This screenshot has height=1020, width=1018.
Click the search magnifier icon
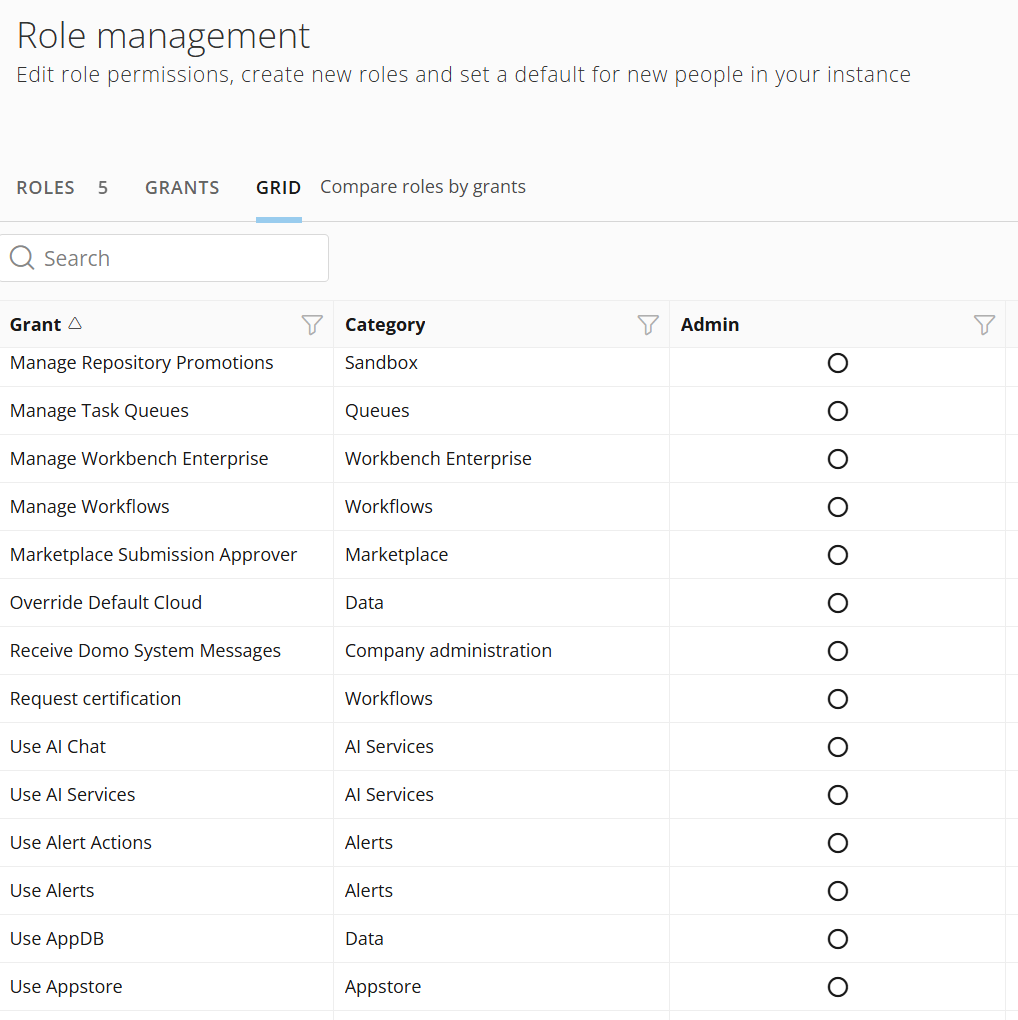click(x=22, y=258)
